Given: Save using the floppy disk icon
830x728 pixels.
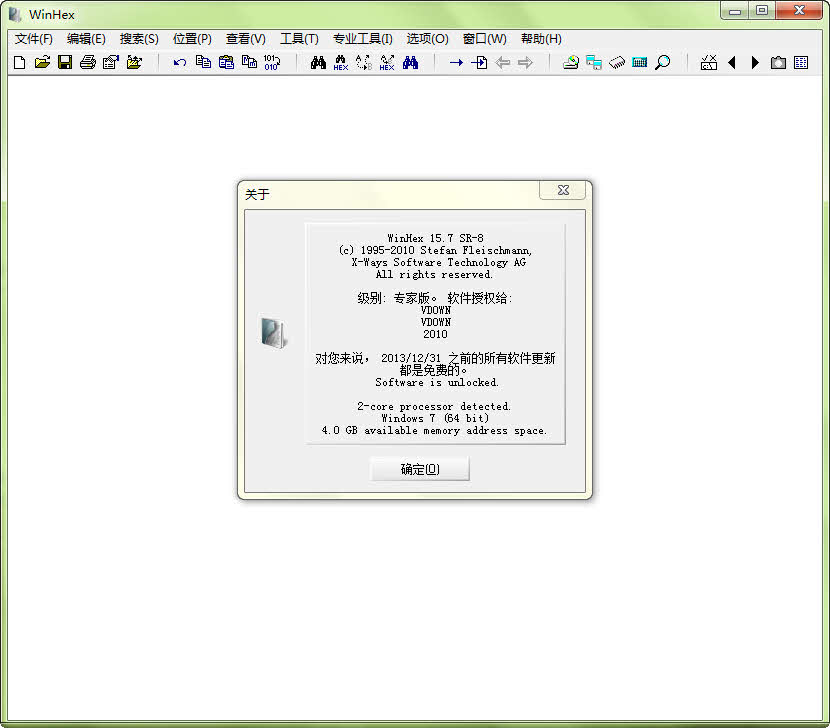Looking at the screenshot, I should (x=65, y=62).
